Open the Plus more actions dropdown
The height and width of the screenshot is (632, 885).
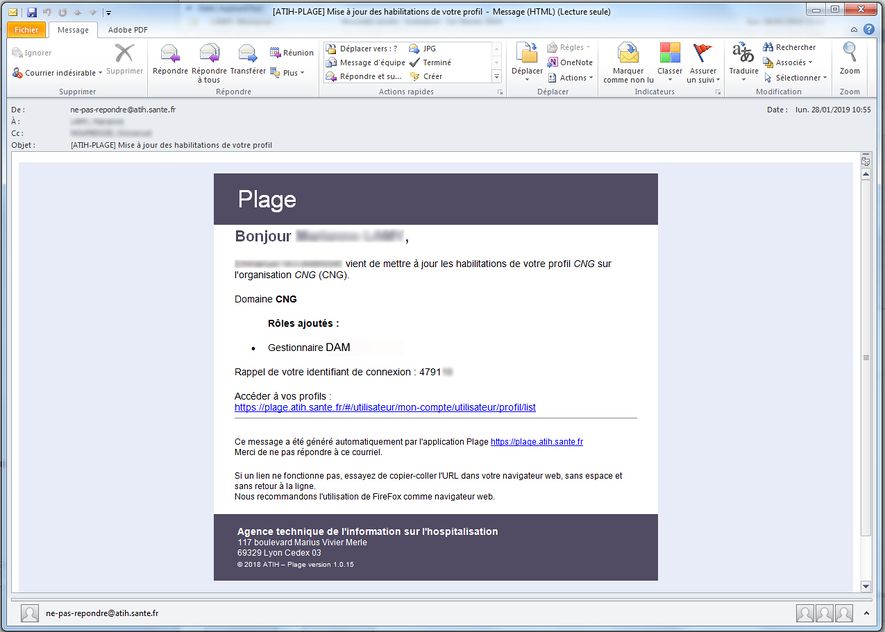289,73
